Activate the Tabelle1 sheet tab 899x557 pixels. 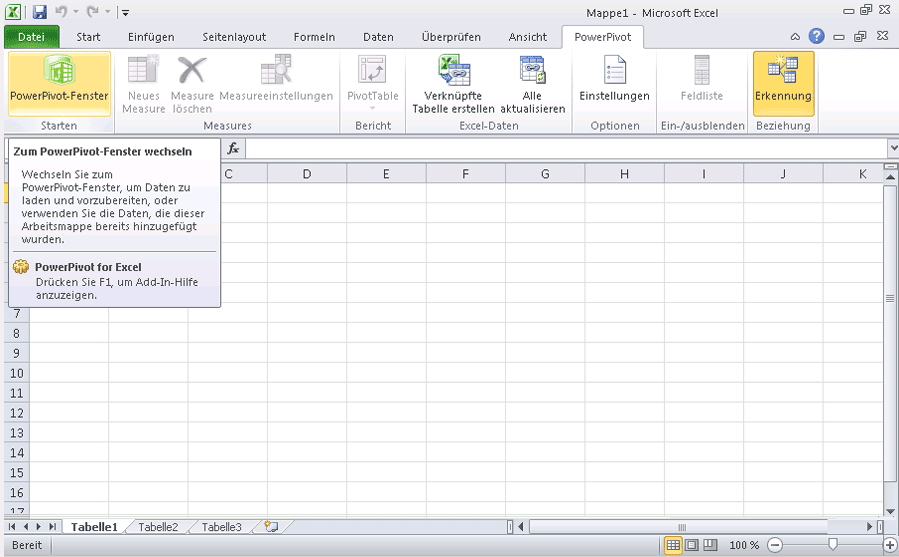(x=94, y=527)
